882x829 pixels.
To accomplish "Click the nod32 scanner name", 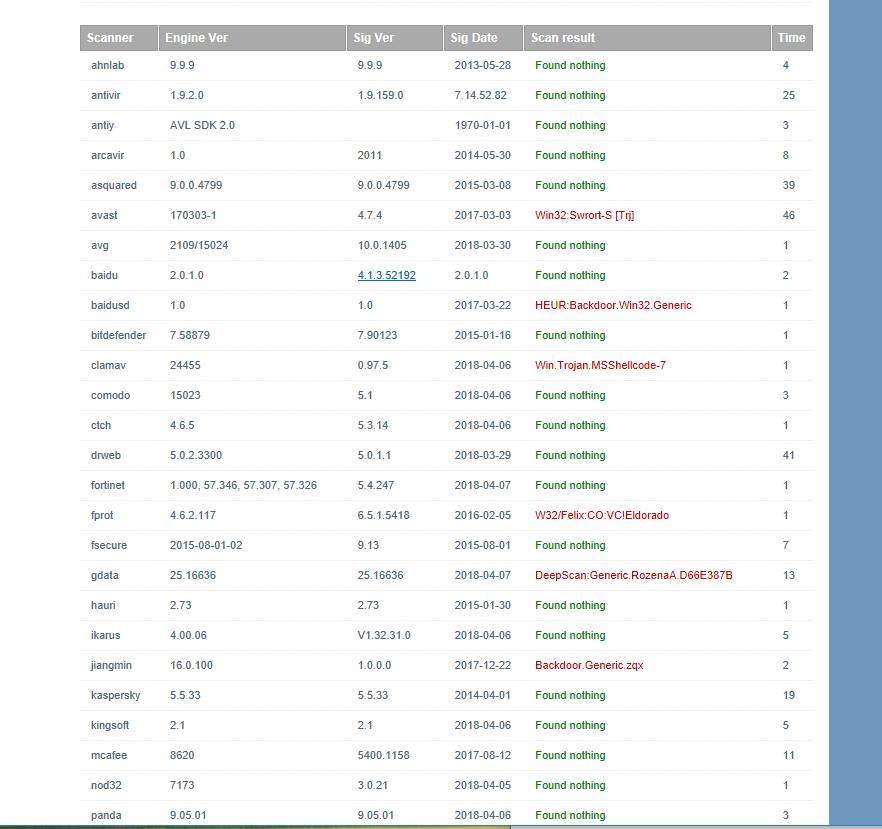I will [x=106, y=785].
